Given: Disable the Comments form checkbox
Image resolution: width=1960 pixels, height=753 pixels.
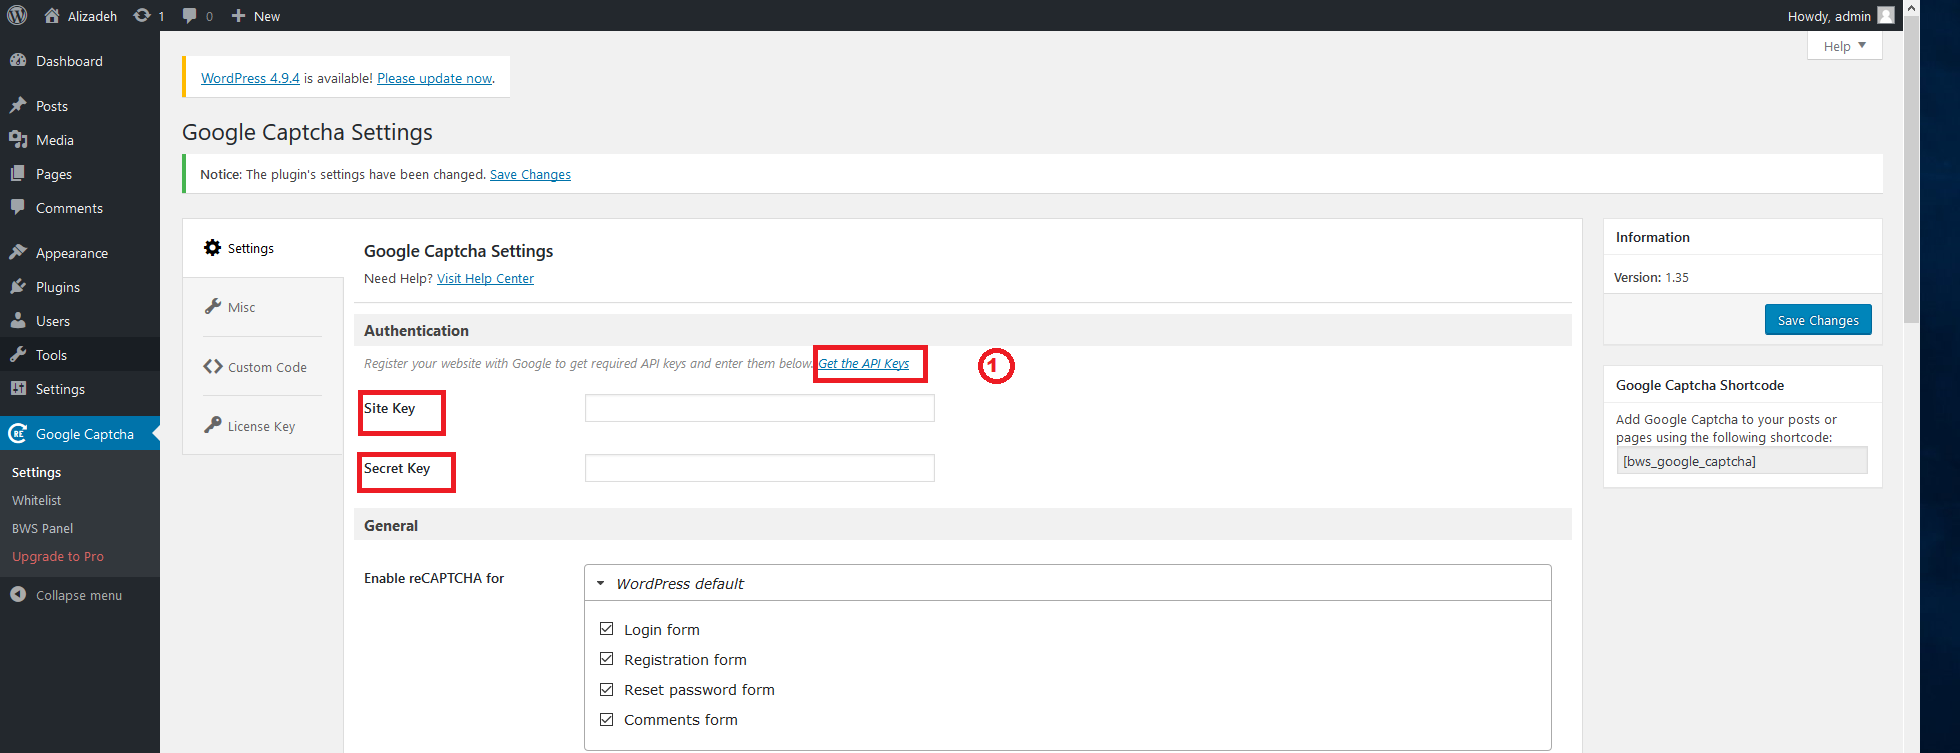Looking at the screenshot, I should pyautogui.click(x=606, y=719).
